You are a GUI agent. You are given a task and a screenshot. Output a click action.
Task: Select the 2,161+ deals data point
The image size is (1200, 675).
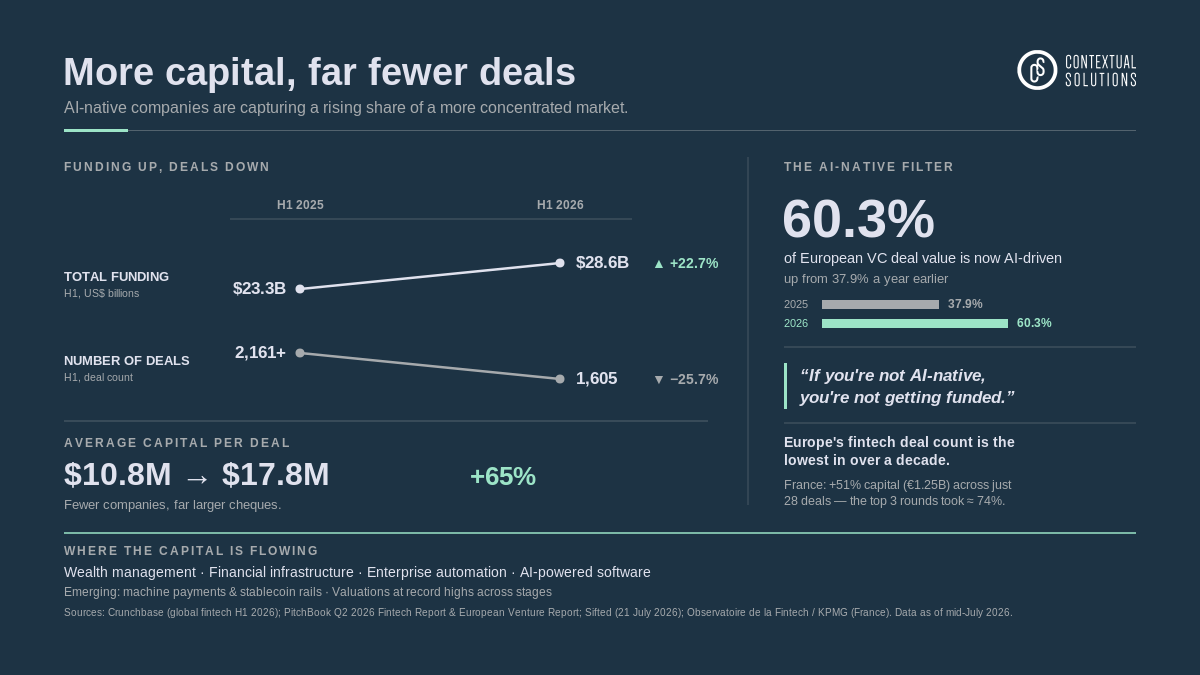click(x=300, y=353)
